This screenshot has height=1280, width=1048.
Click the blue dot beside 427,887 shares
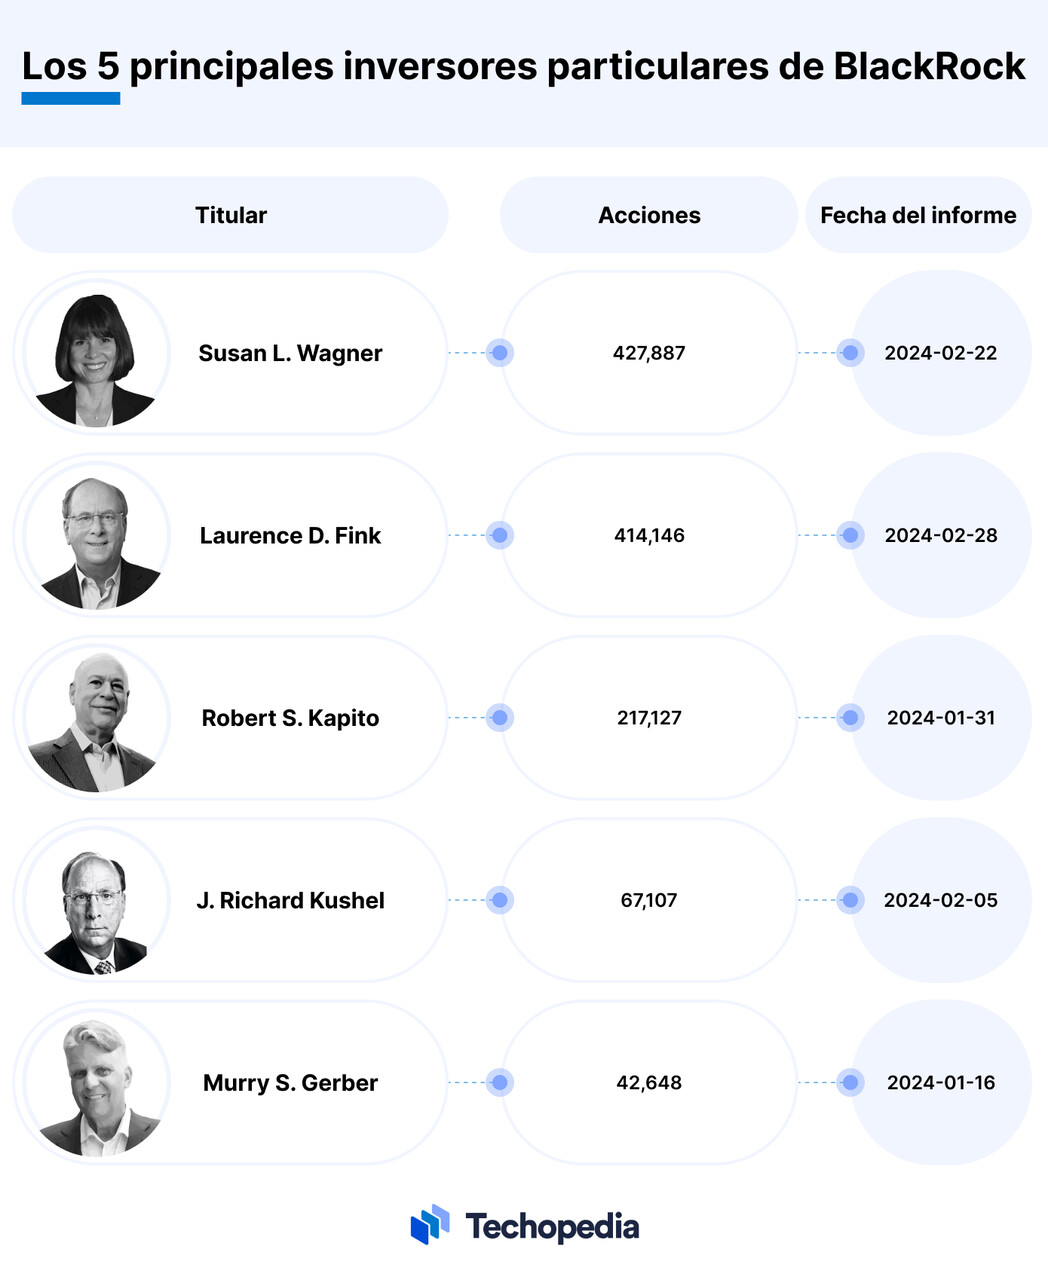coord(500,353)
